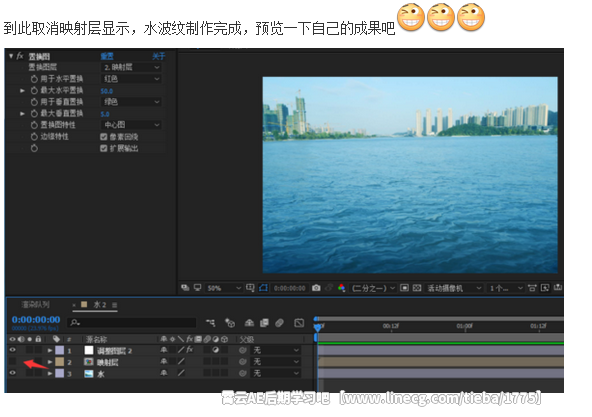Expand layer 1 调整图层 2 twirl arrow
The image size is (592, 417).
[x=50, y=351]
